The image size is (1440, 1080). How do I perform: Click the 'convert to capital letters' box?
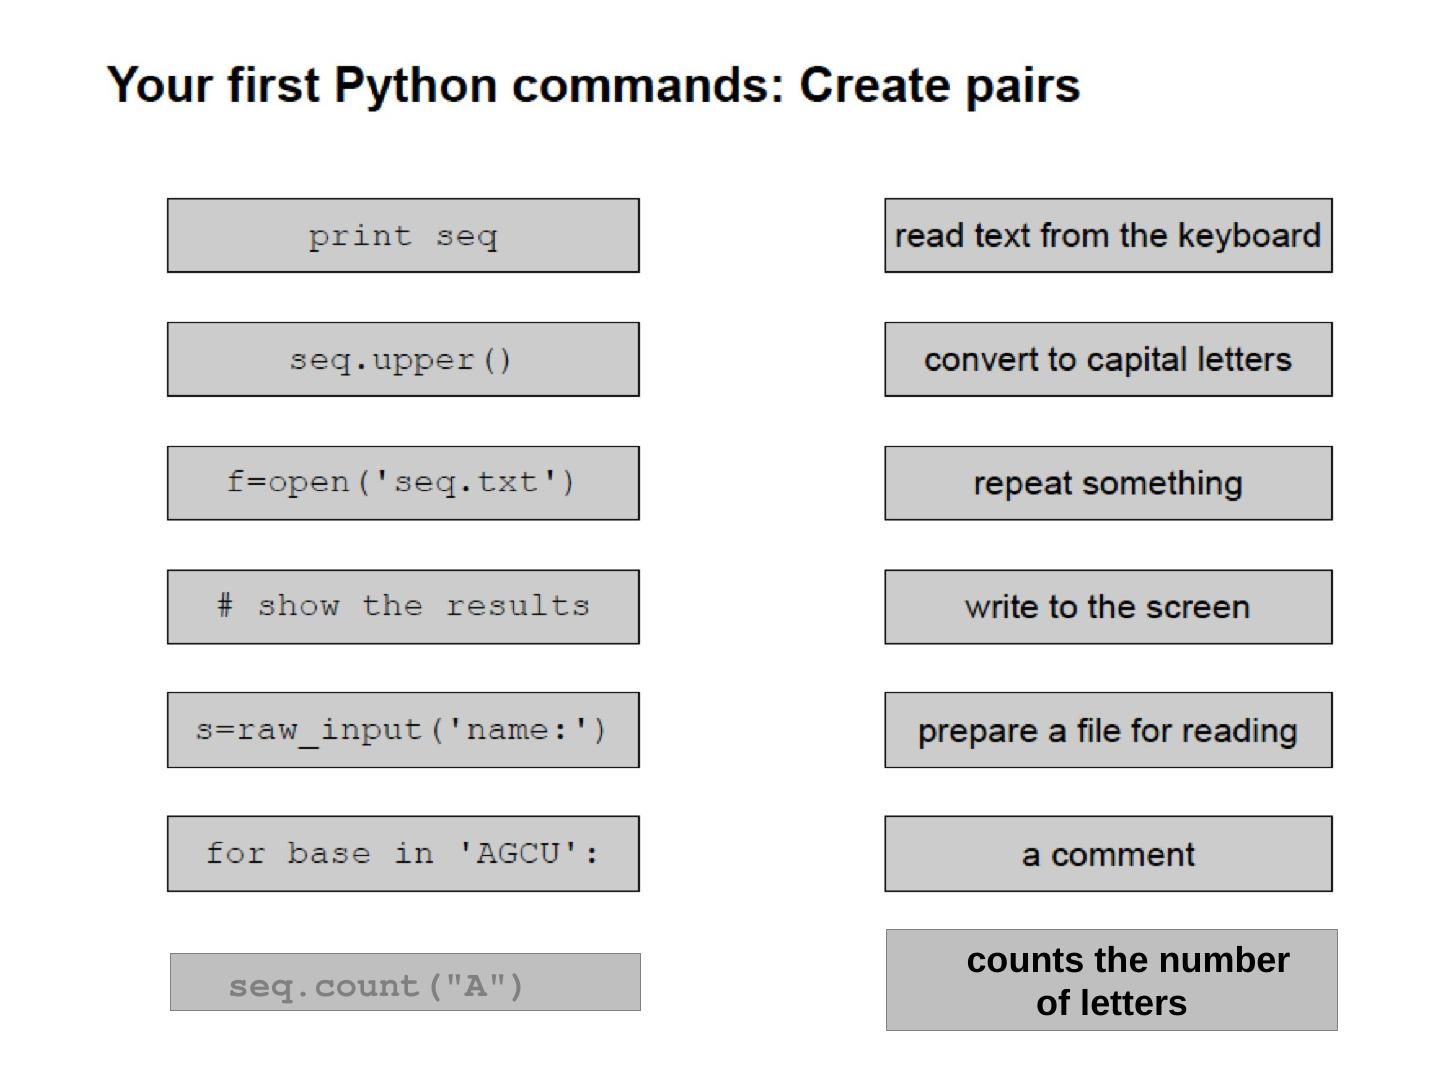(1108, 360)
